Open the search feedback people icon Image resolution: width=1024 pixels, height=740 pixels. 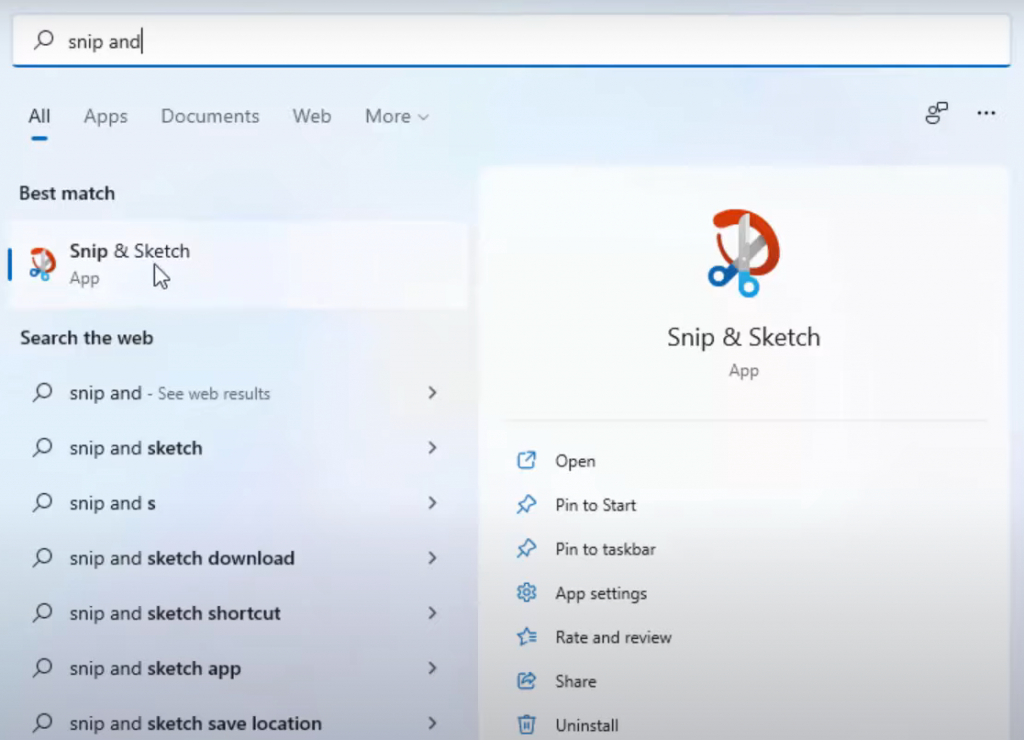936,114
